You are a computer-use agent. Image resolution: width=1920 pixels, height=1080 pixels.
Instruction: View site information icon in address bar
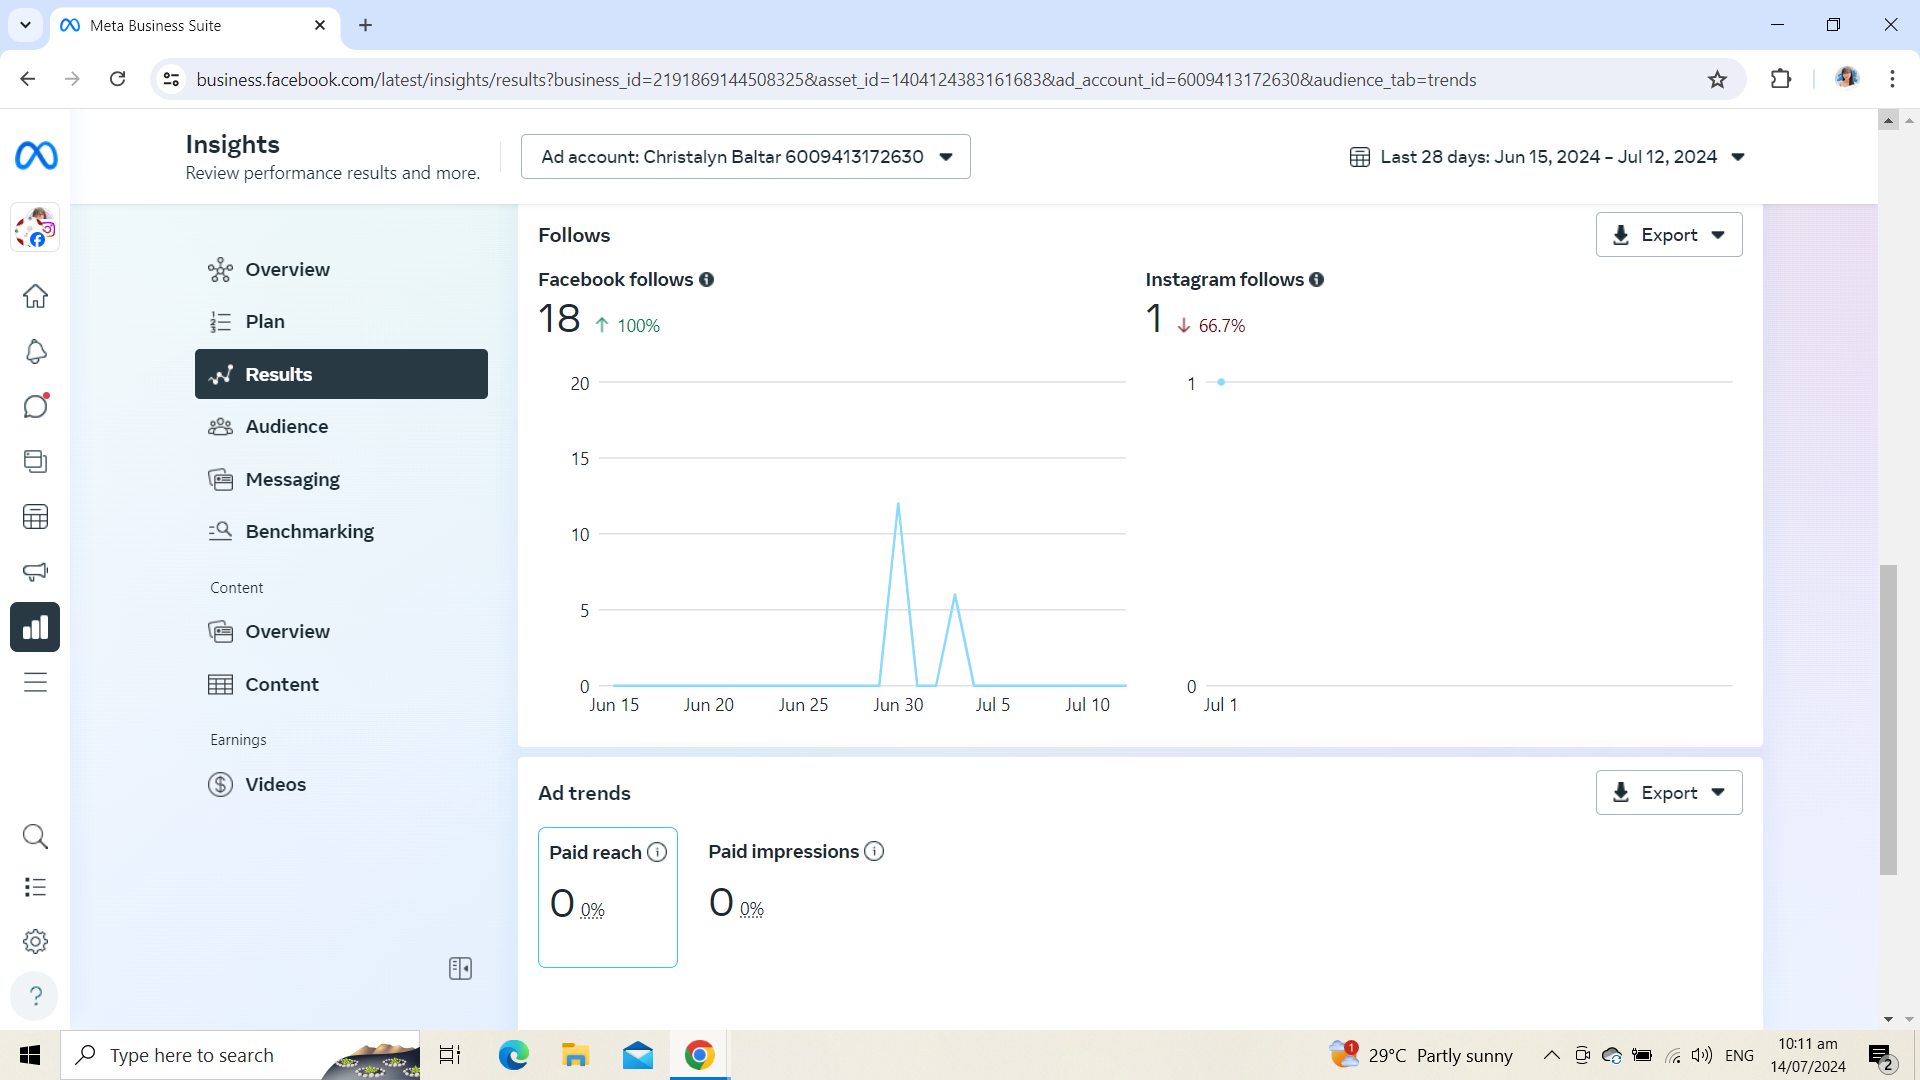(x=171, y=79)
